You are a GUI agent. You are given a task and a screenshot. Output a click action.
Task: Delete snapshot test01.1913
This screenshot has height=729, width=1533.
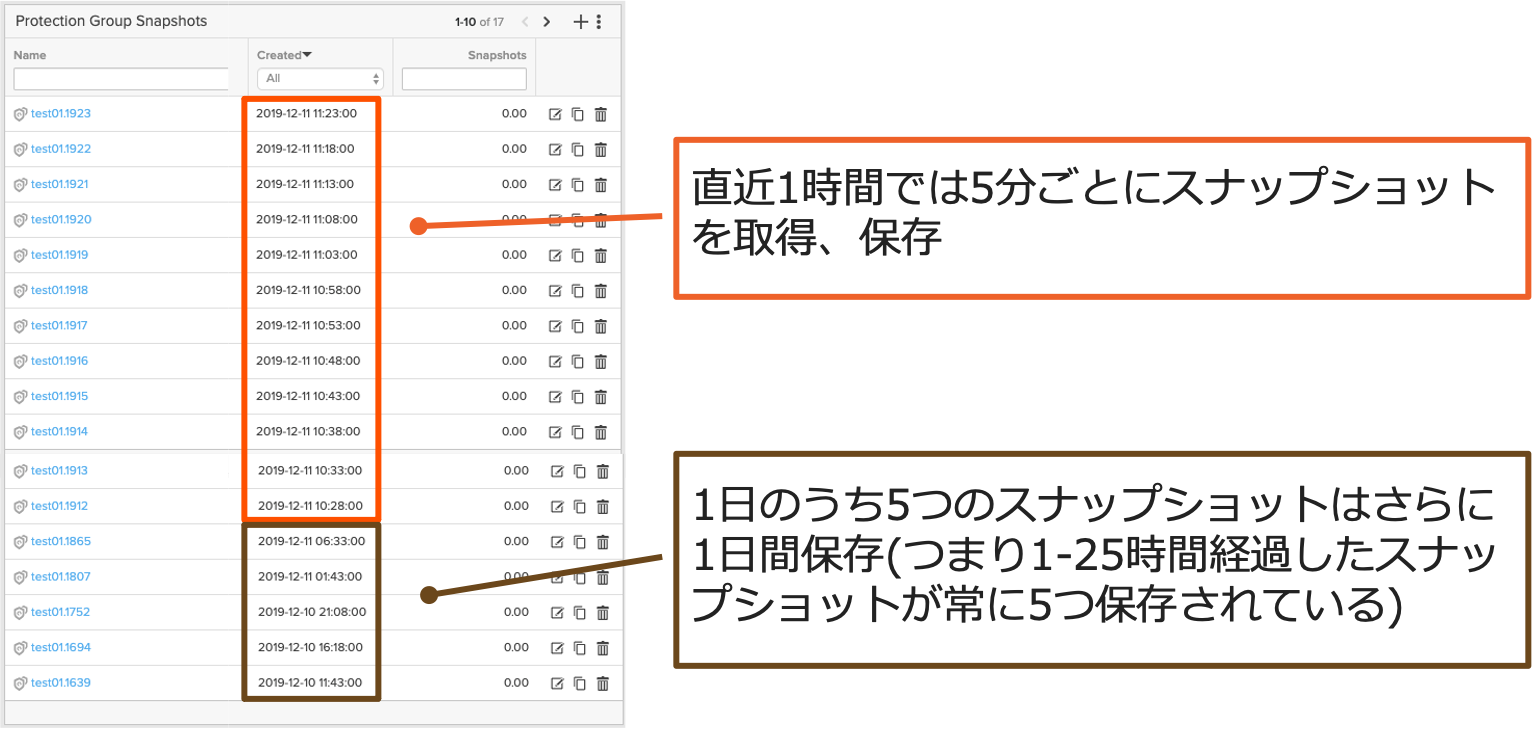click(x=603, y=471)
